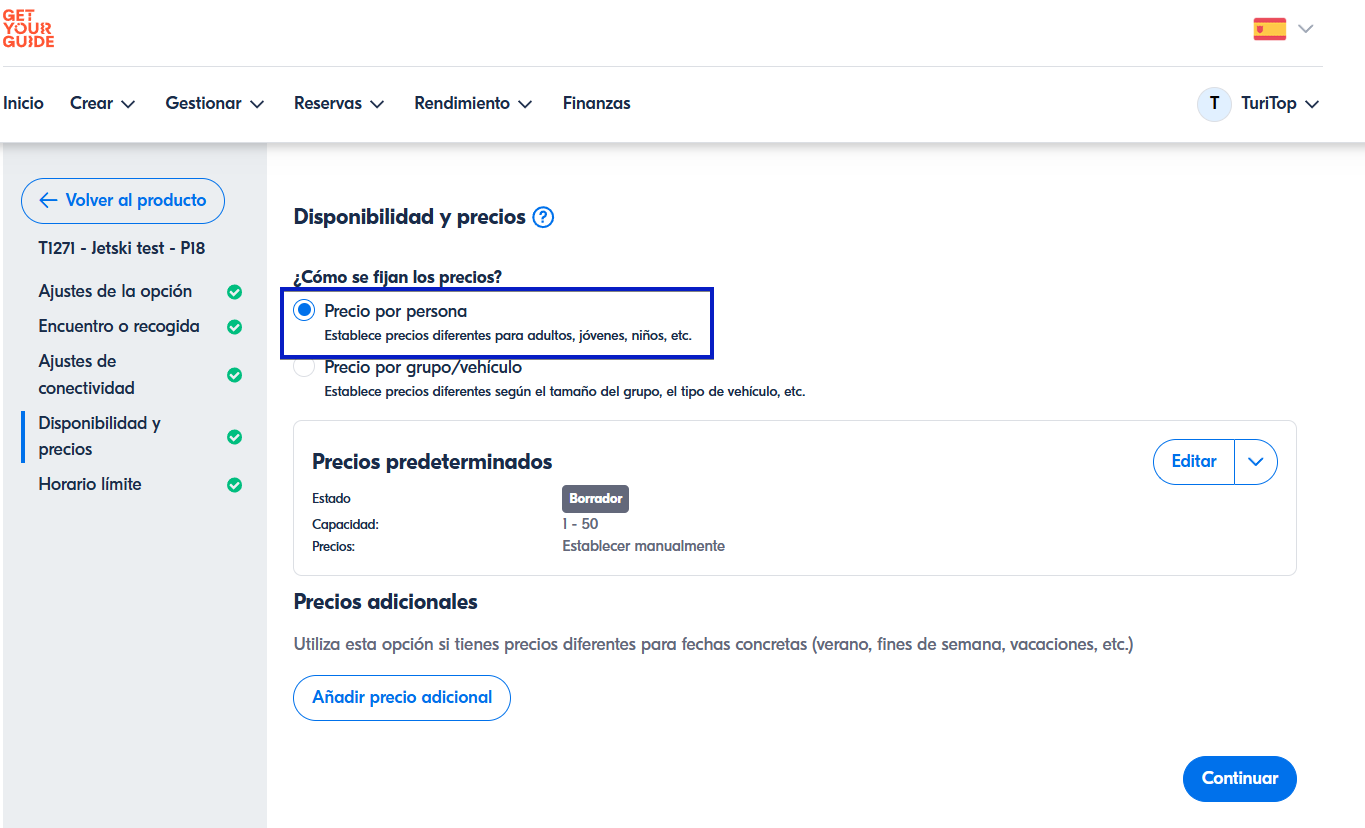
Task: Click green checkmark next to Encuentro o recogida
Action: 234,327
